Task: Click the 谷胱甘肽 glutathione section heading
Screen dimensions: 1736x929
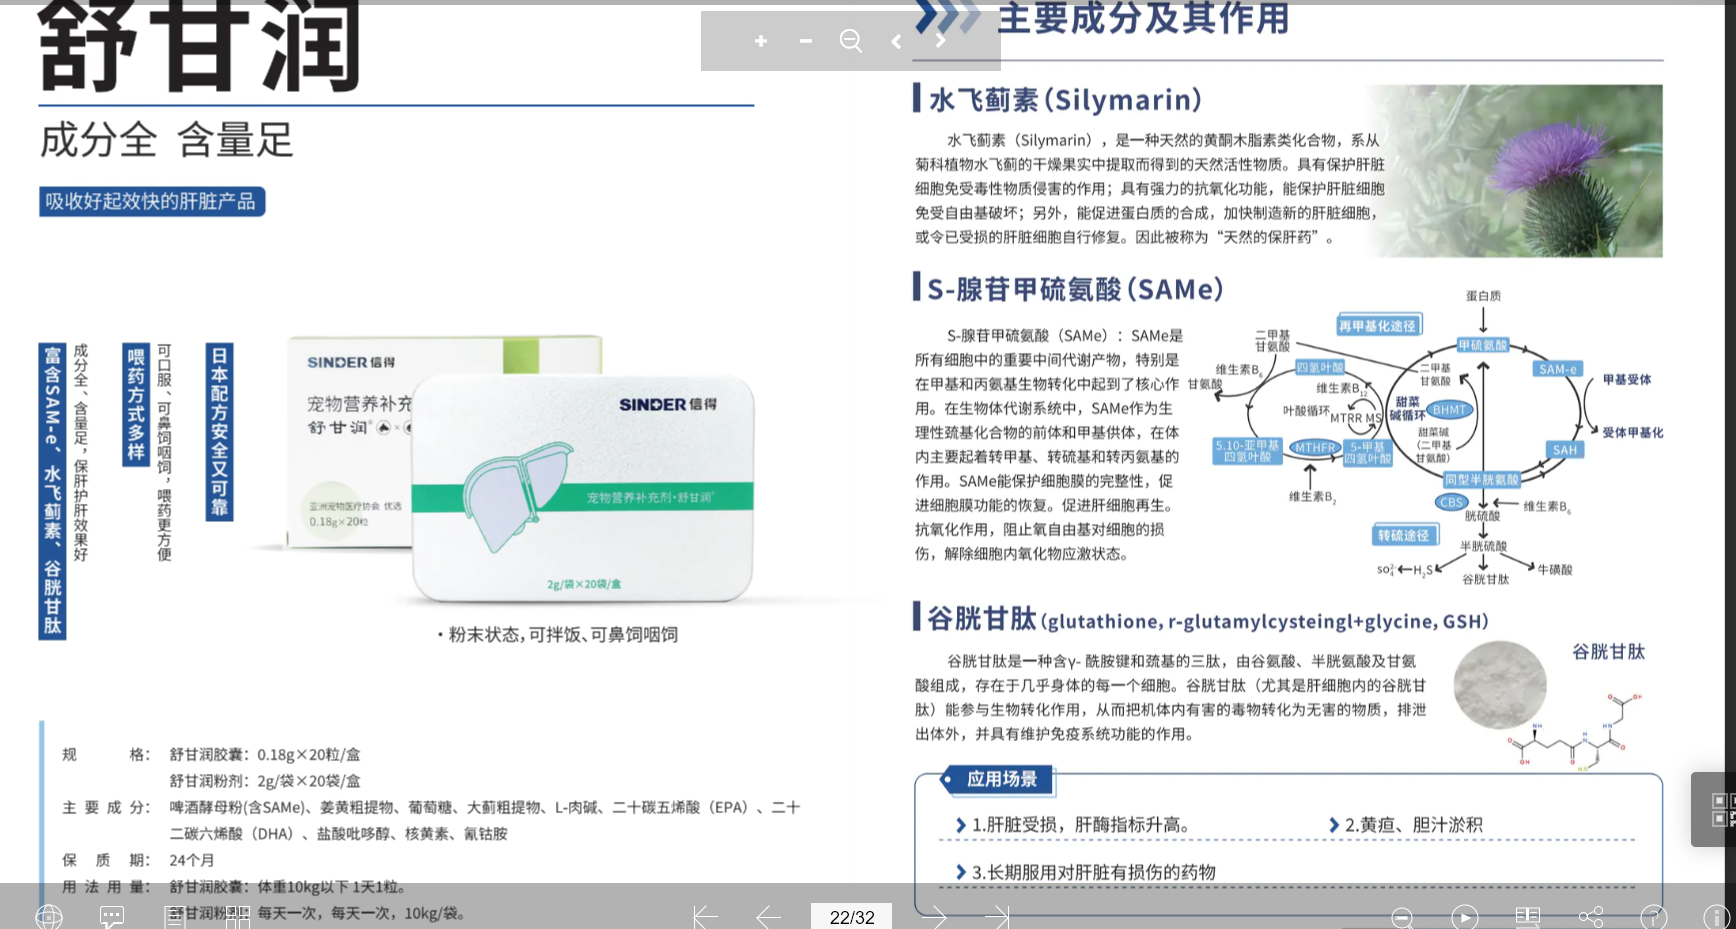Action: point(1208,619)
